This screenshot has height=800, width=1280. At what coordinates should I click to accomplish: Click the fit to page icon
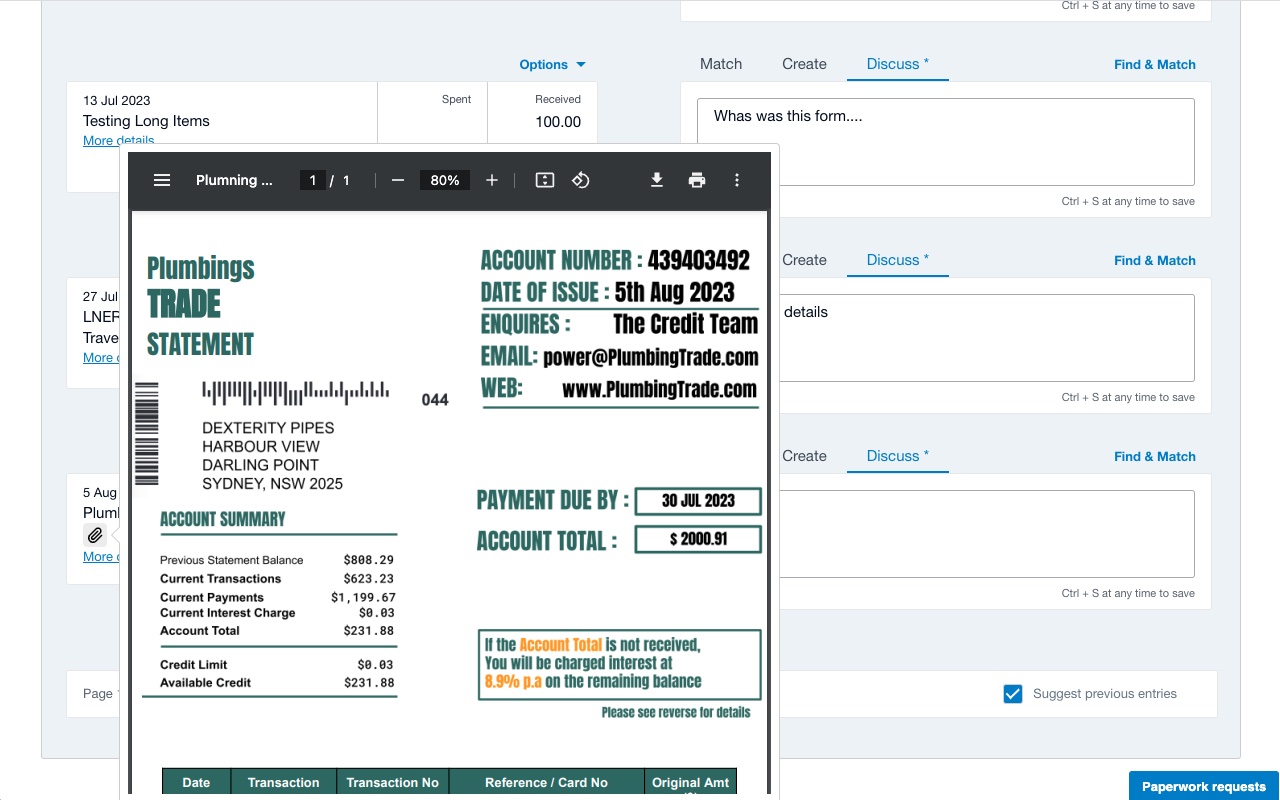tap(545, 180)
